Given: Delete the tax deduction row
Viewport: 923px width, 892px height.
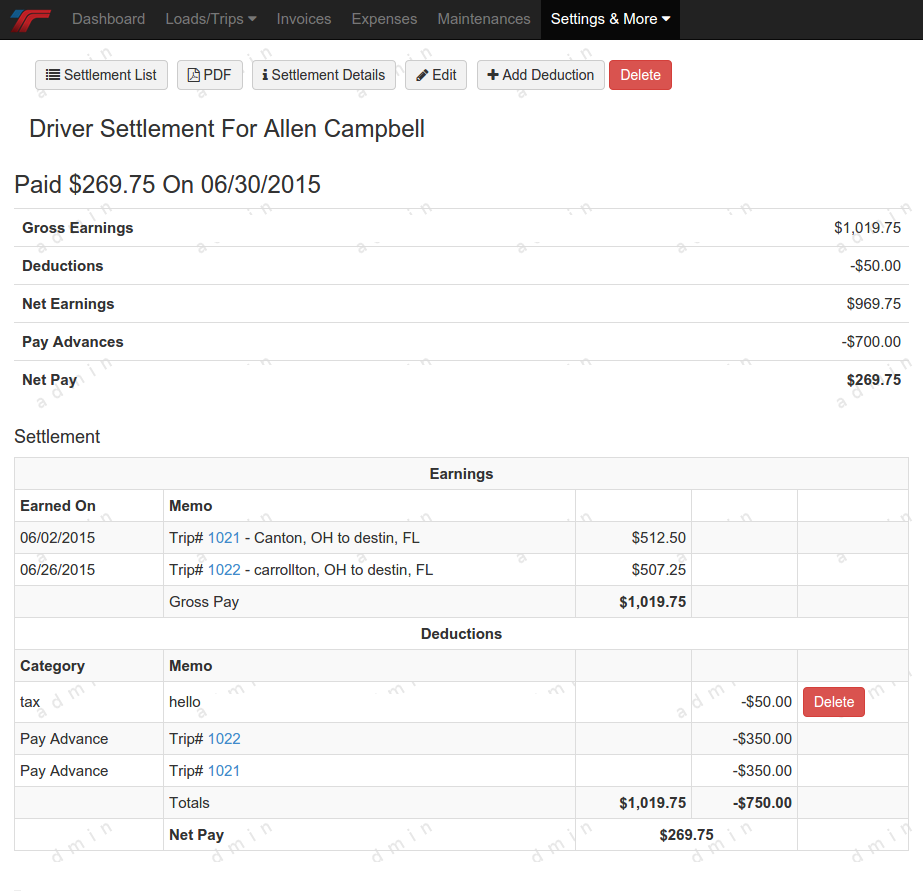Looking at the screenshot, I should point(833,702).
